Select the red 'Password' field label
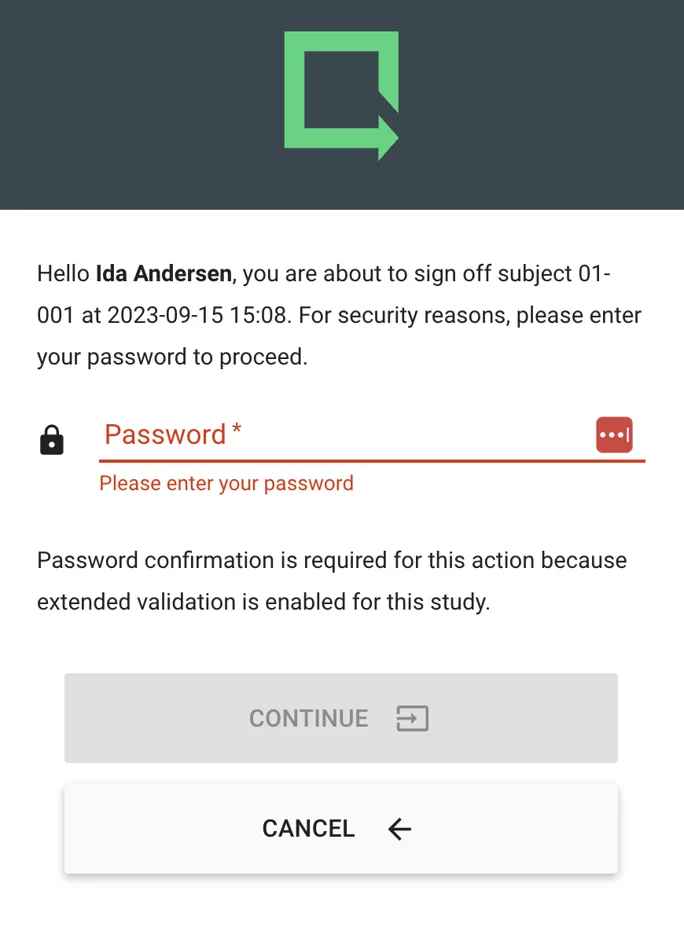The height and width of the screenshot is (938, 684). tap(165, 435)
